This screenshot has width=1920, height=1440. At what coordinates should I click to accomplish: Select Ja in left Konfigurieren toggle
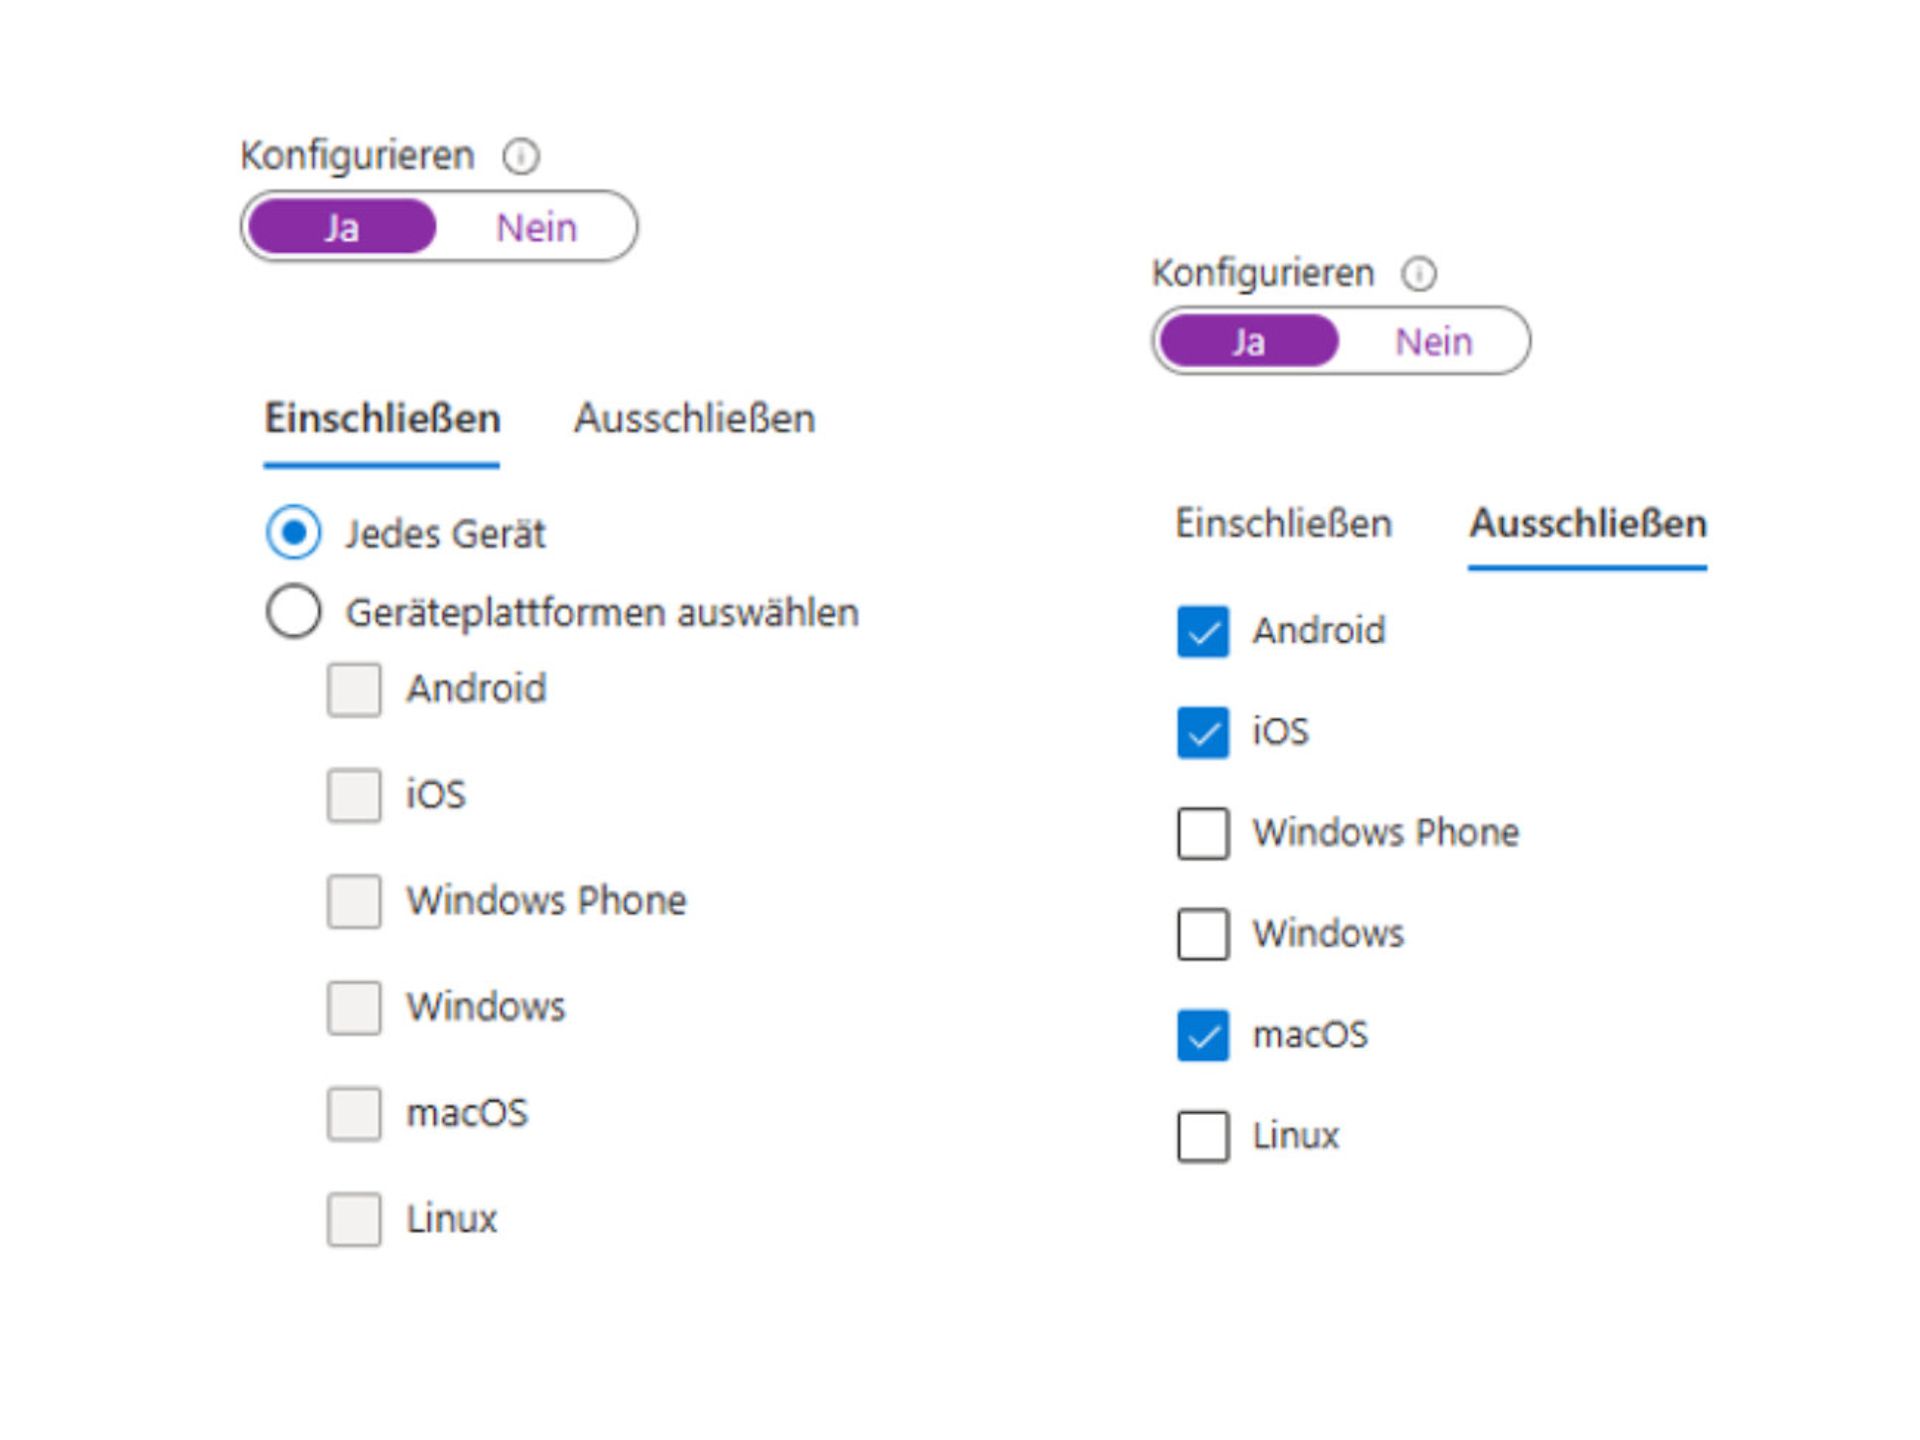click(x=342, y=228)
